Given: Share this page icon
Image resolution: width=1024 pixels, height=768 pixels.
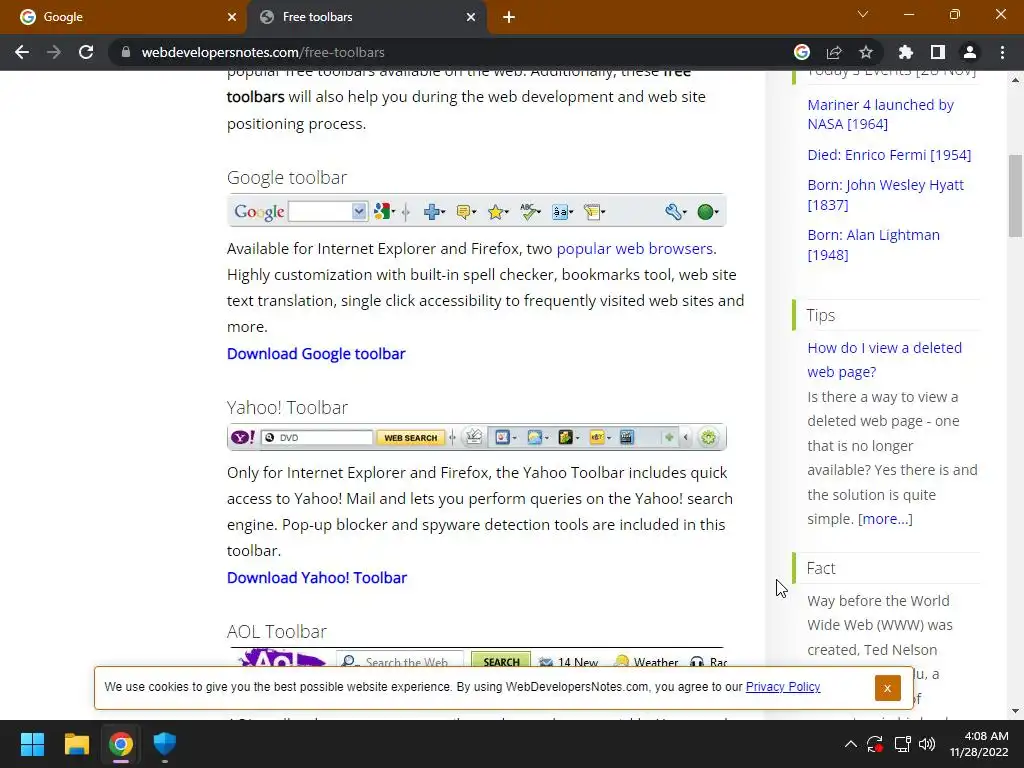Looking at the screenshot, I should 834,52.
